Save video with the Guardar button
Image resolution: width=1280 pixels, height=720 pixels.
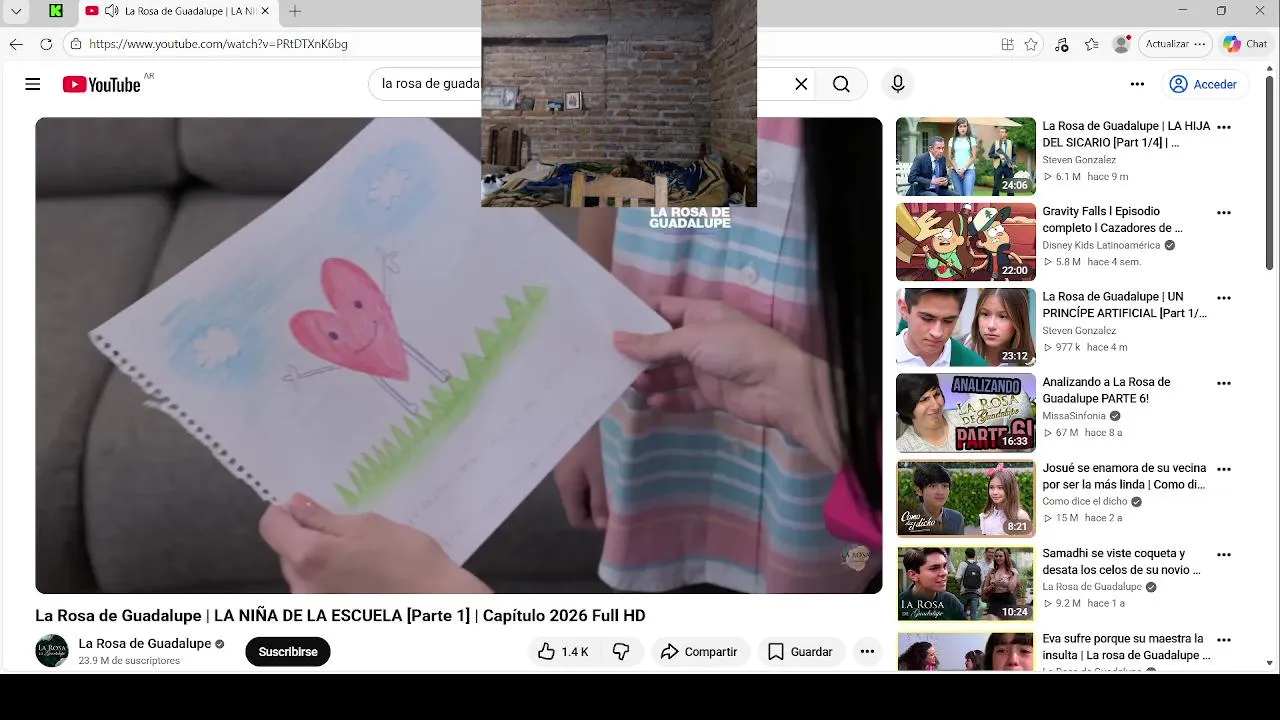coord(800,652)
